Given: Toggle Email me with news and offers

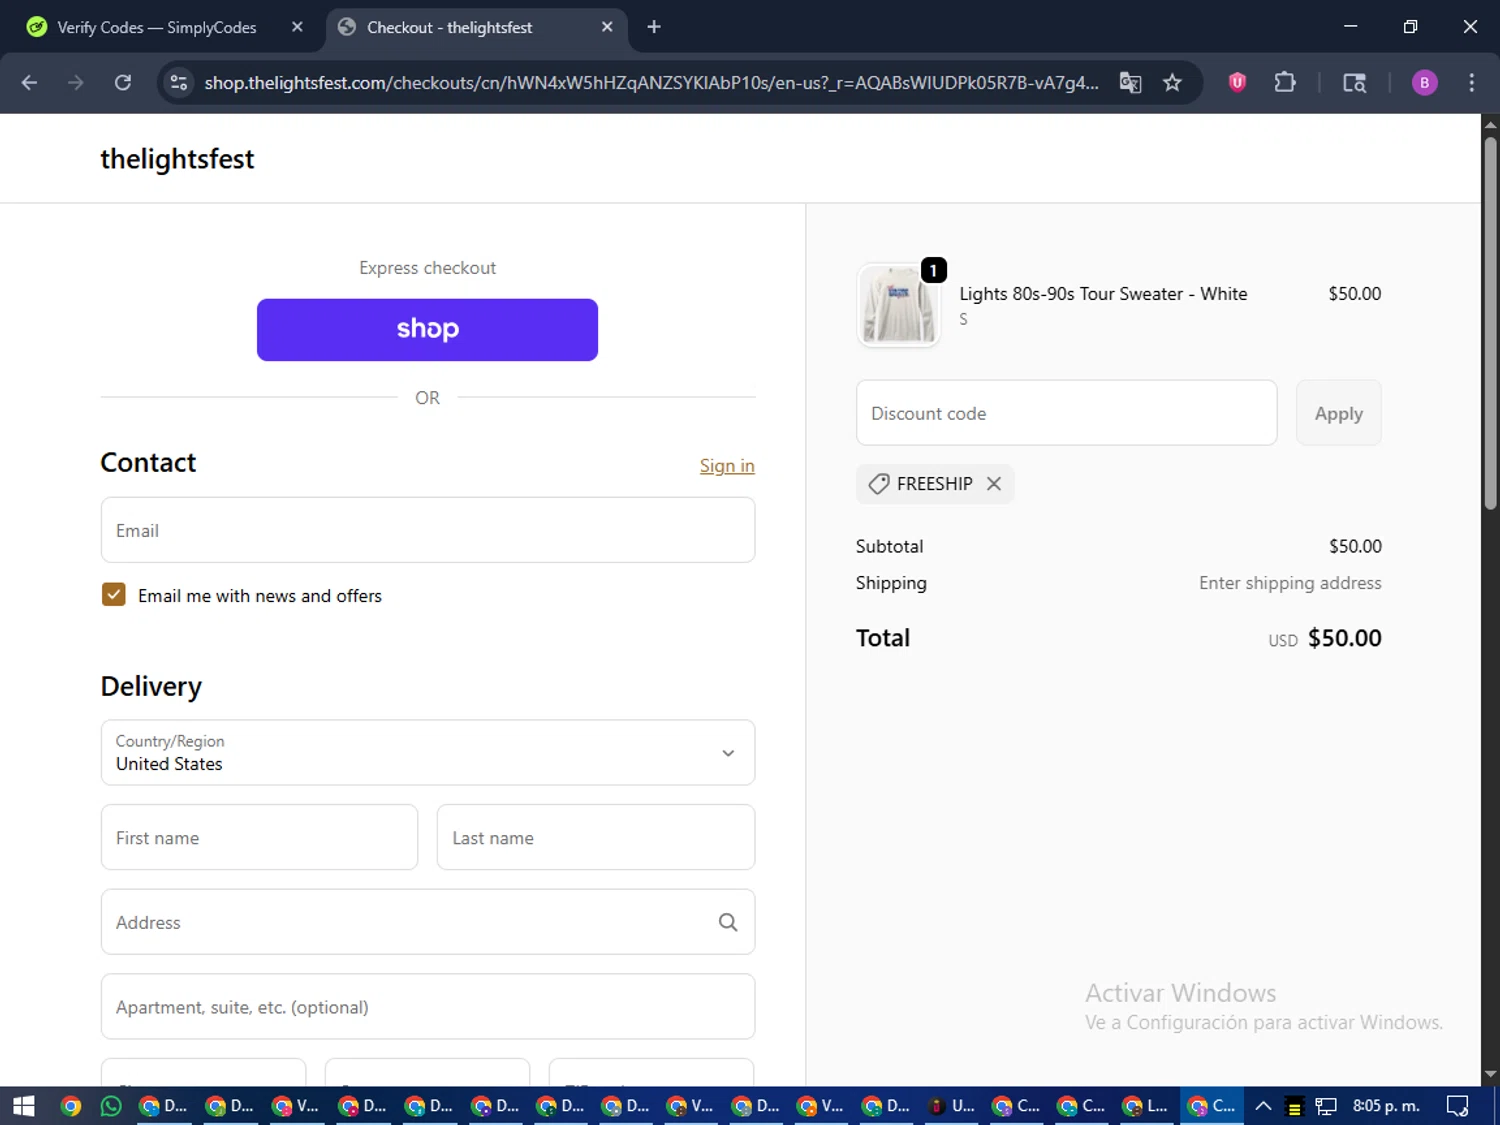Looking at the screenshot, I should coord(114,595).
